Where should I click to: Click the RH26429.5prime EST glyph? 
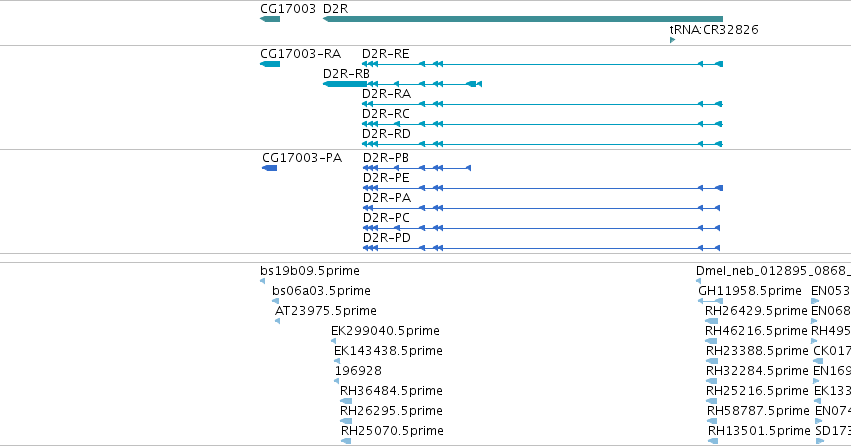(x=711, y=321)
